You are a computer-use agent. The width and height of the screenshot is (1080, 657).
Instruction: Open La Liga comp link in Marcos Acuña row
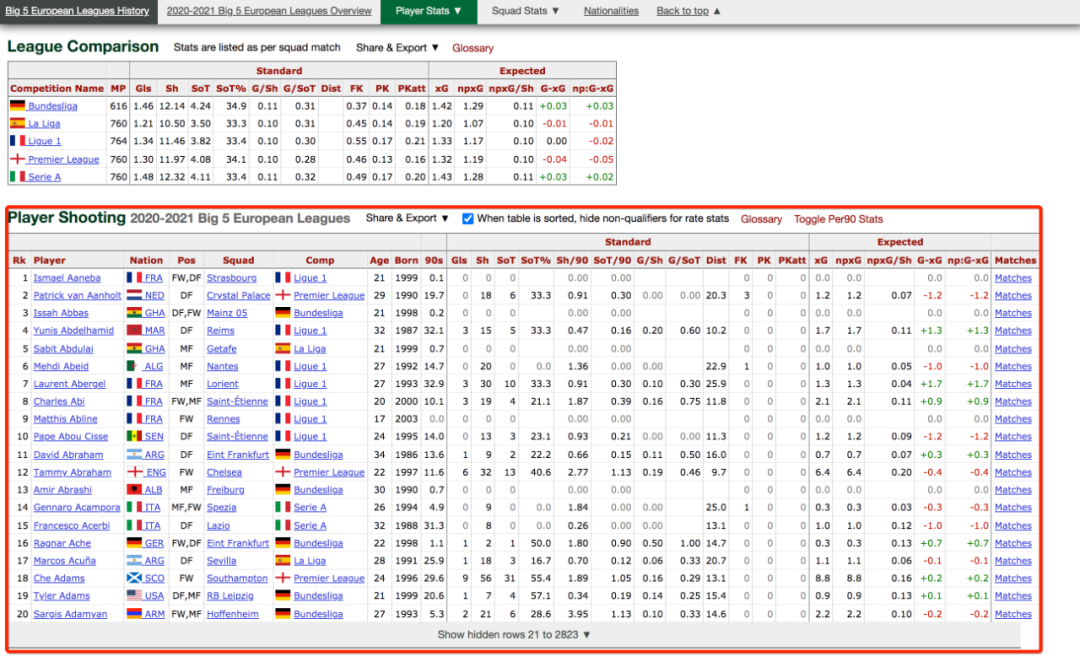[x=310, y=561]
